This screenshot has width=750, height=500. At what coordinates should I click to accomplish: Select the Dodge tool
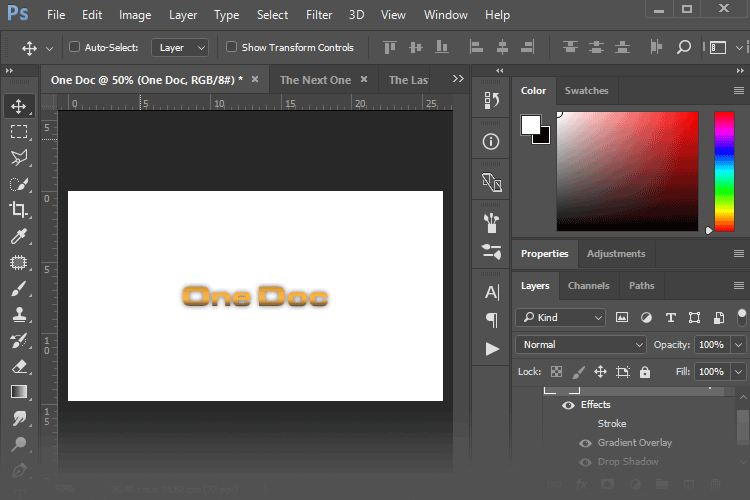(19, 444)
